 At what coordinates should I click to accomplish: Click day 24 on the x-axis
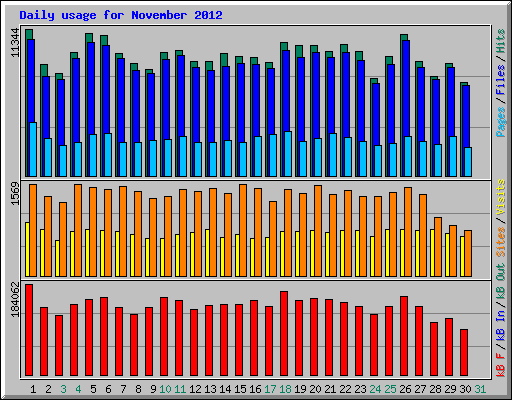[x=375, y=389]
